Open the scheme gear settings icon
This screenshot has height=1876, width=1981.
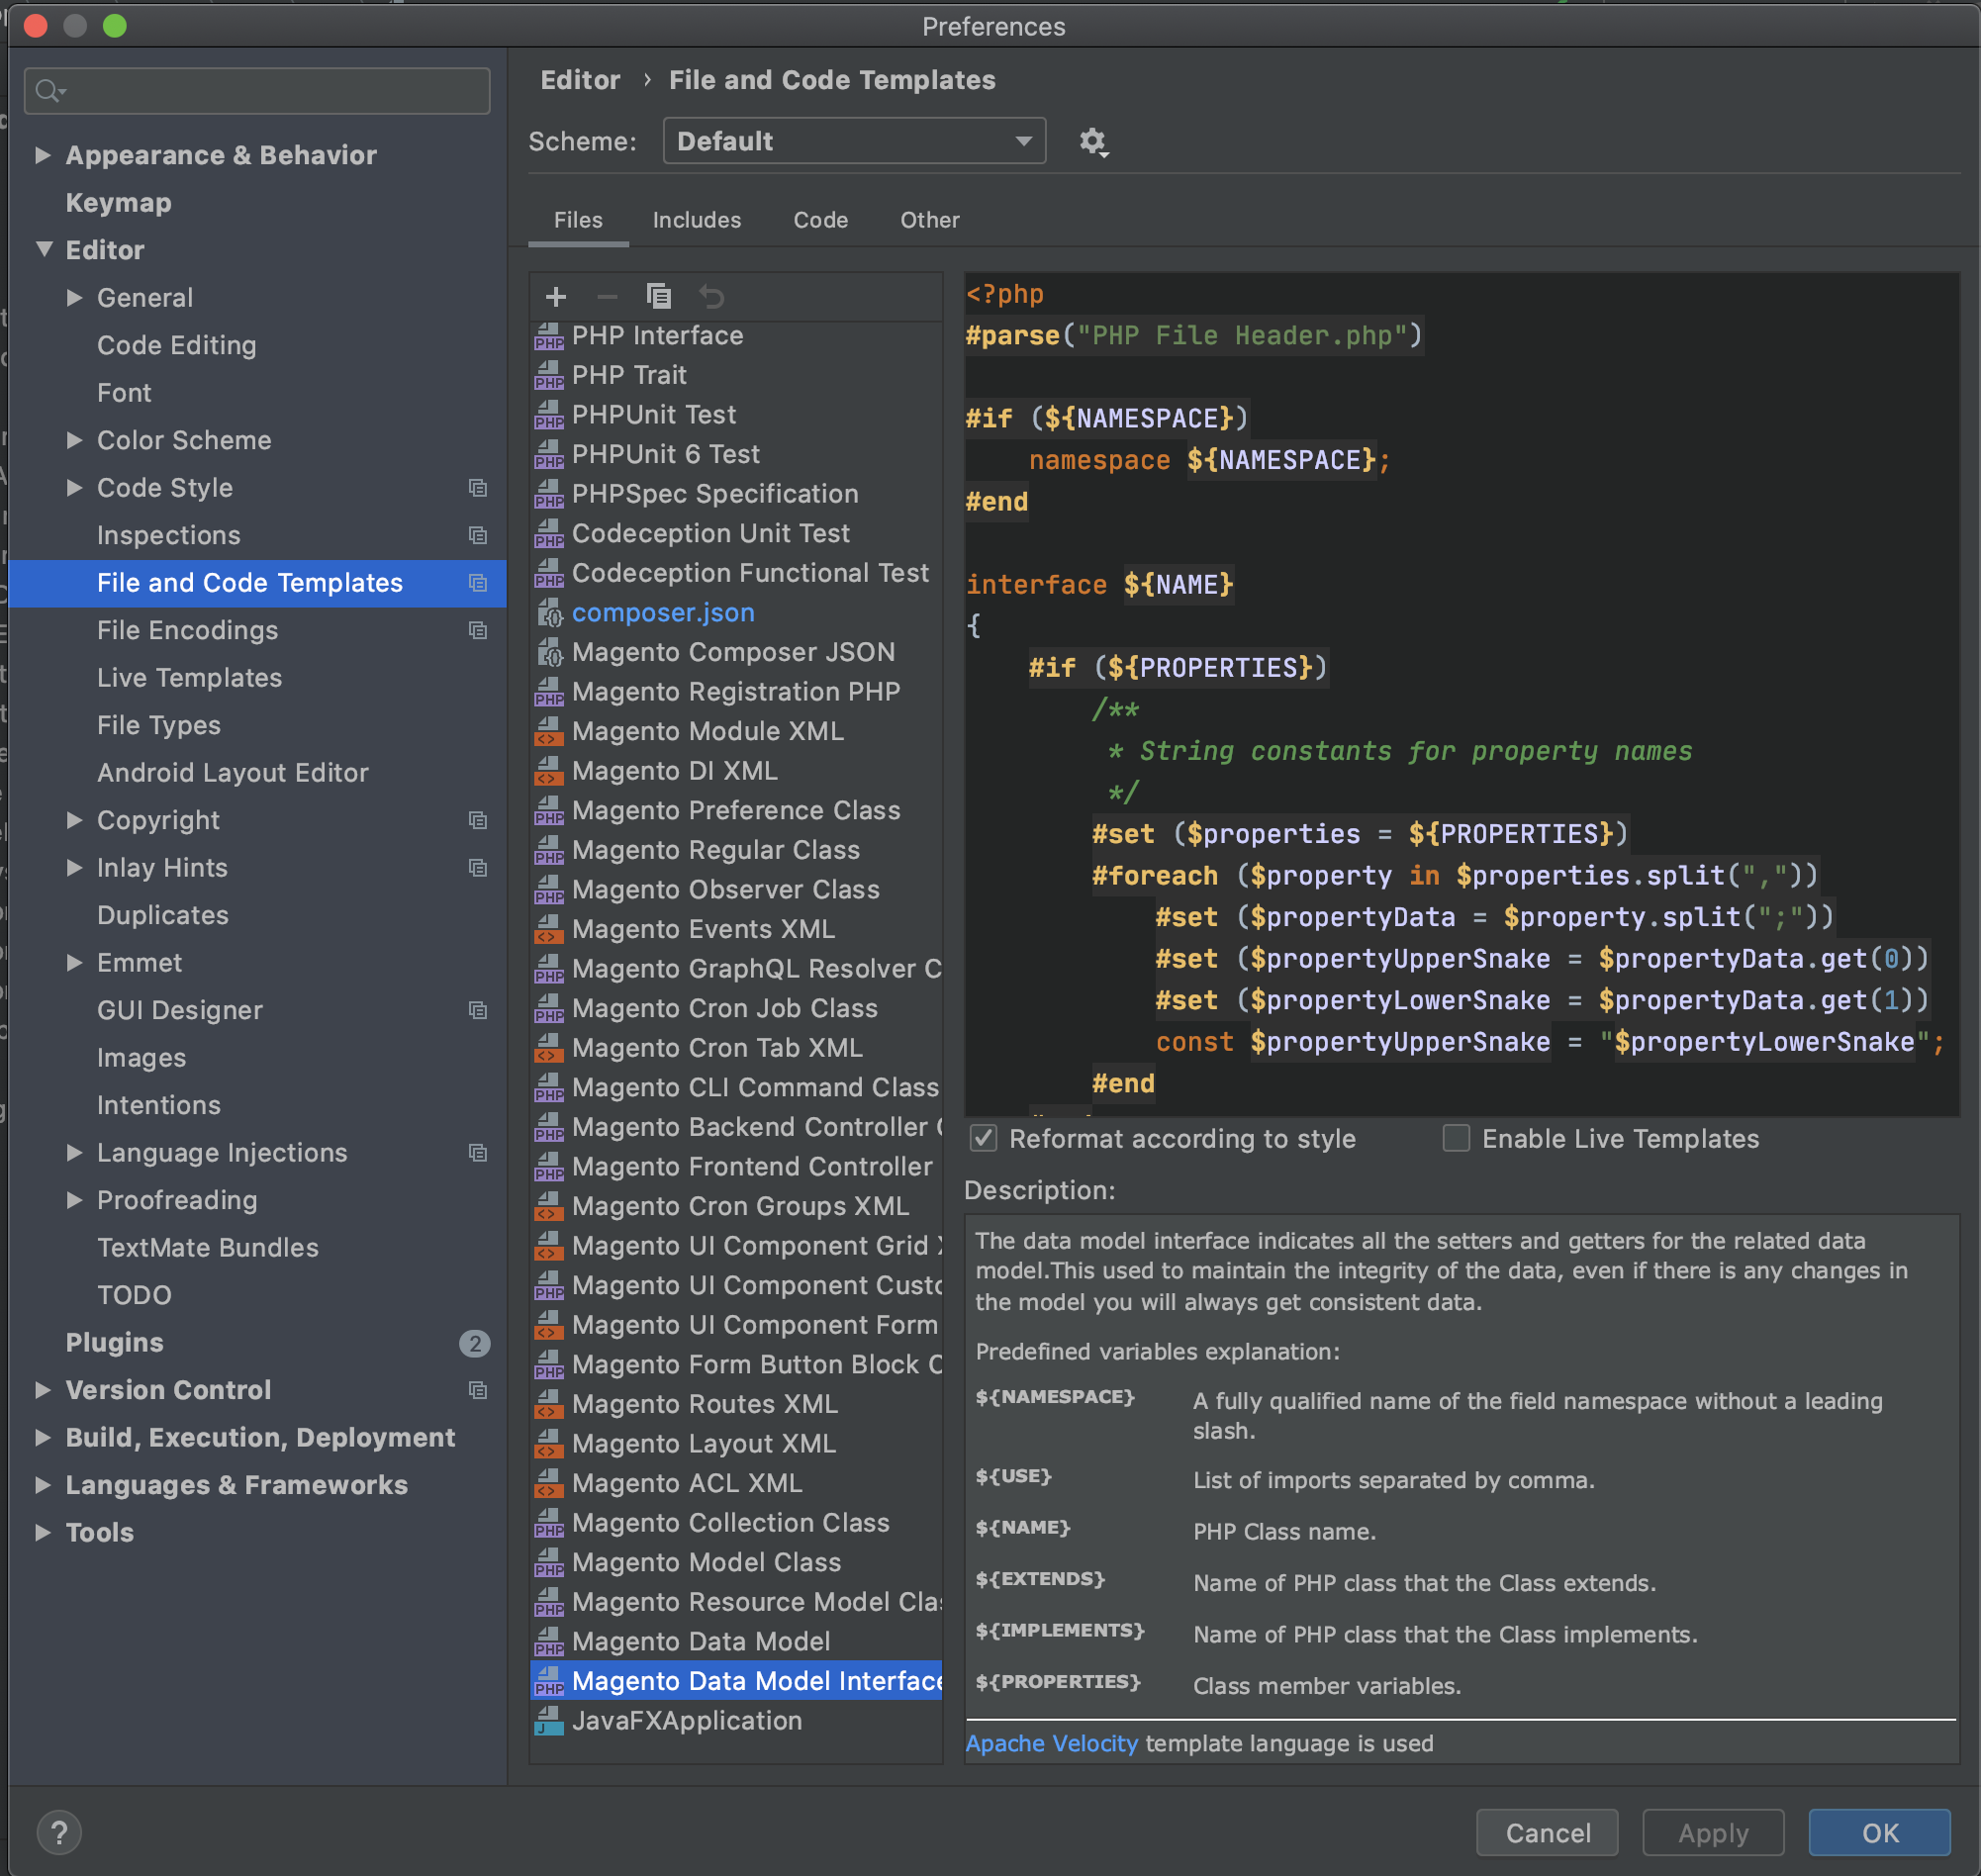tap(1092, 142)
